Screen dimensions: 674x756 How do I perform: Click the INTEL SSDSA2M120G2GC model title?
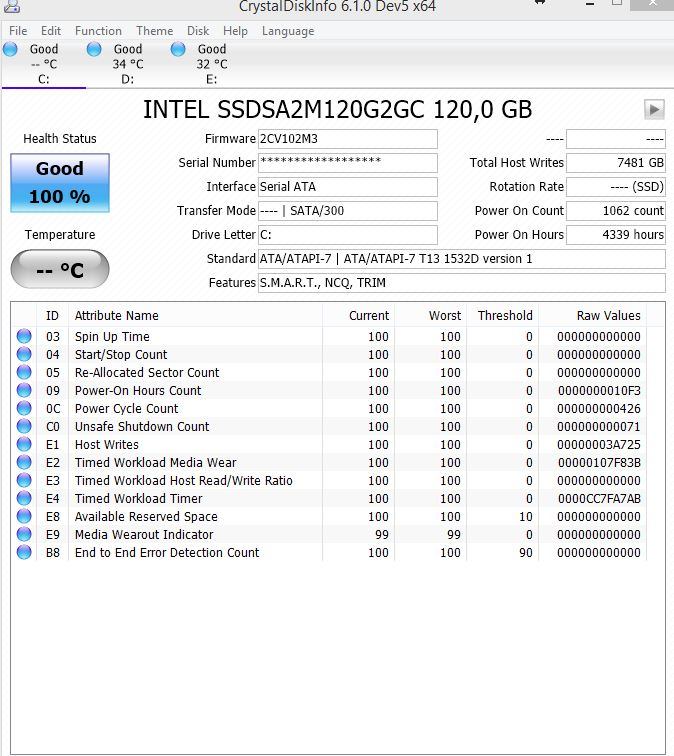click(x=337, y=109)
